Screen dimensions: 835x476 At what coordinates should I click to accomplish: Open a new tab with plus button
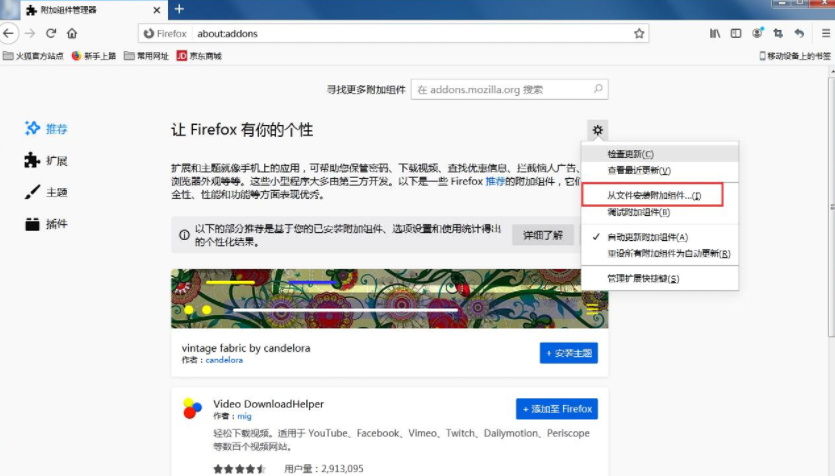tap(179, 9)
